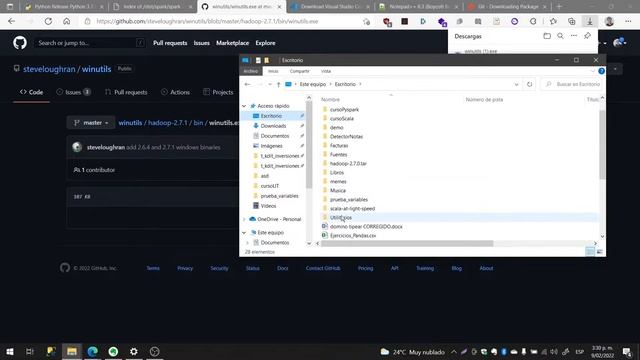This screenshot has height=360, width=640.
Task: Open Task View on taskbar
Action: pos(30,351)
